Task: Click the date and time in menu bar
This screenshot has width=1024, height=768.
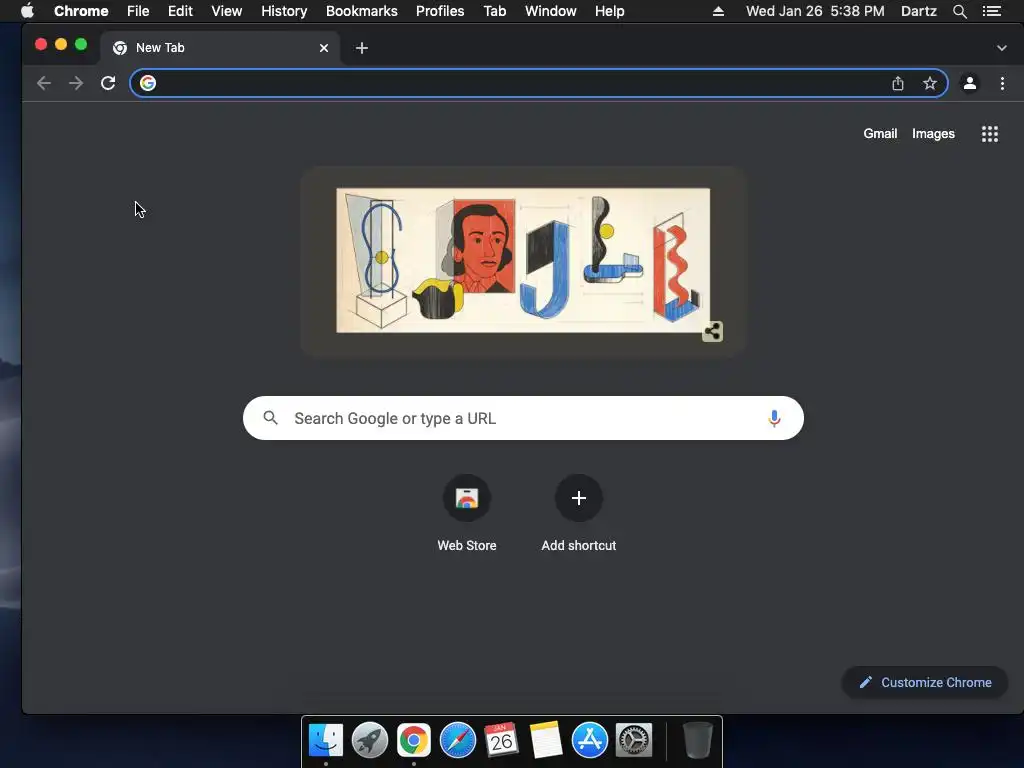Action: click(815, 11)
